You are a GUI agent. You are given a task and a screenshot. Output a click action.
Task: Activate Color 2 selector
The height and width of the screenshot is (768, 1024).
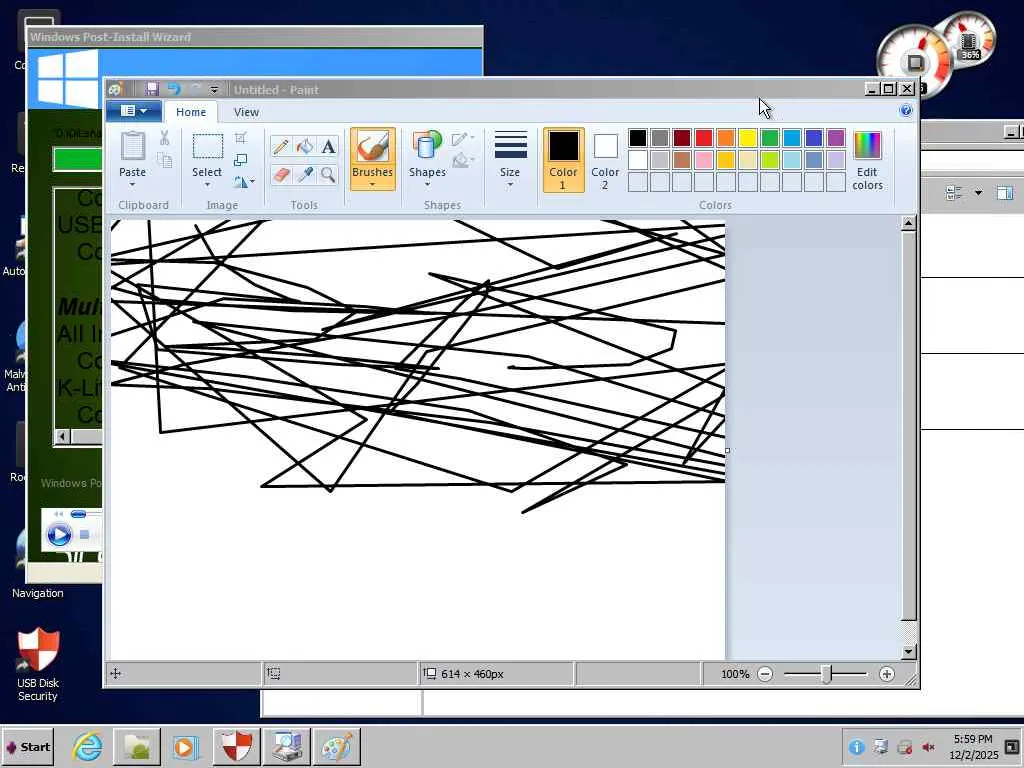(605, 161)
